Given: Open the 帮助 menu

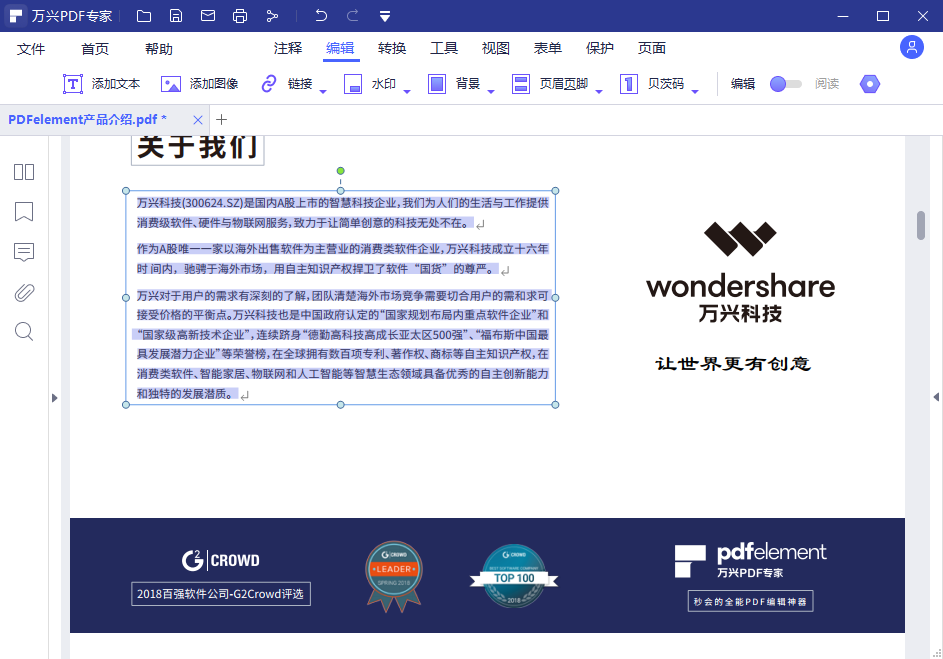Looking at the screenshot, I should (159, 49).
